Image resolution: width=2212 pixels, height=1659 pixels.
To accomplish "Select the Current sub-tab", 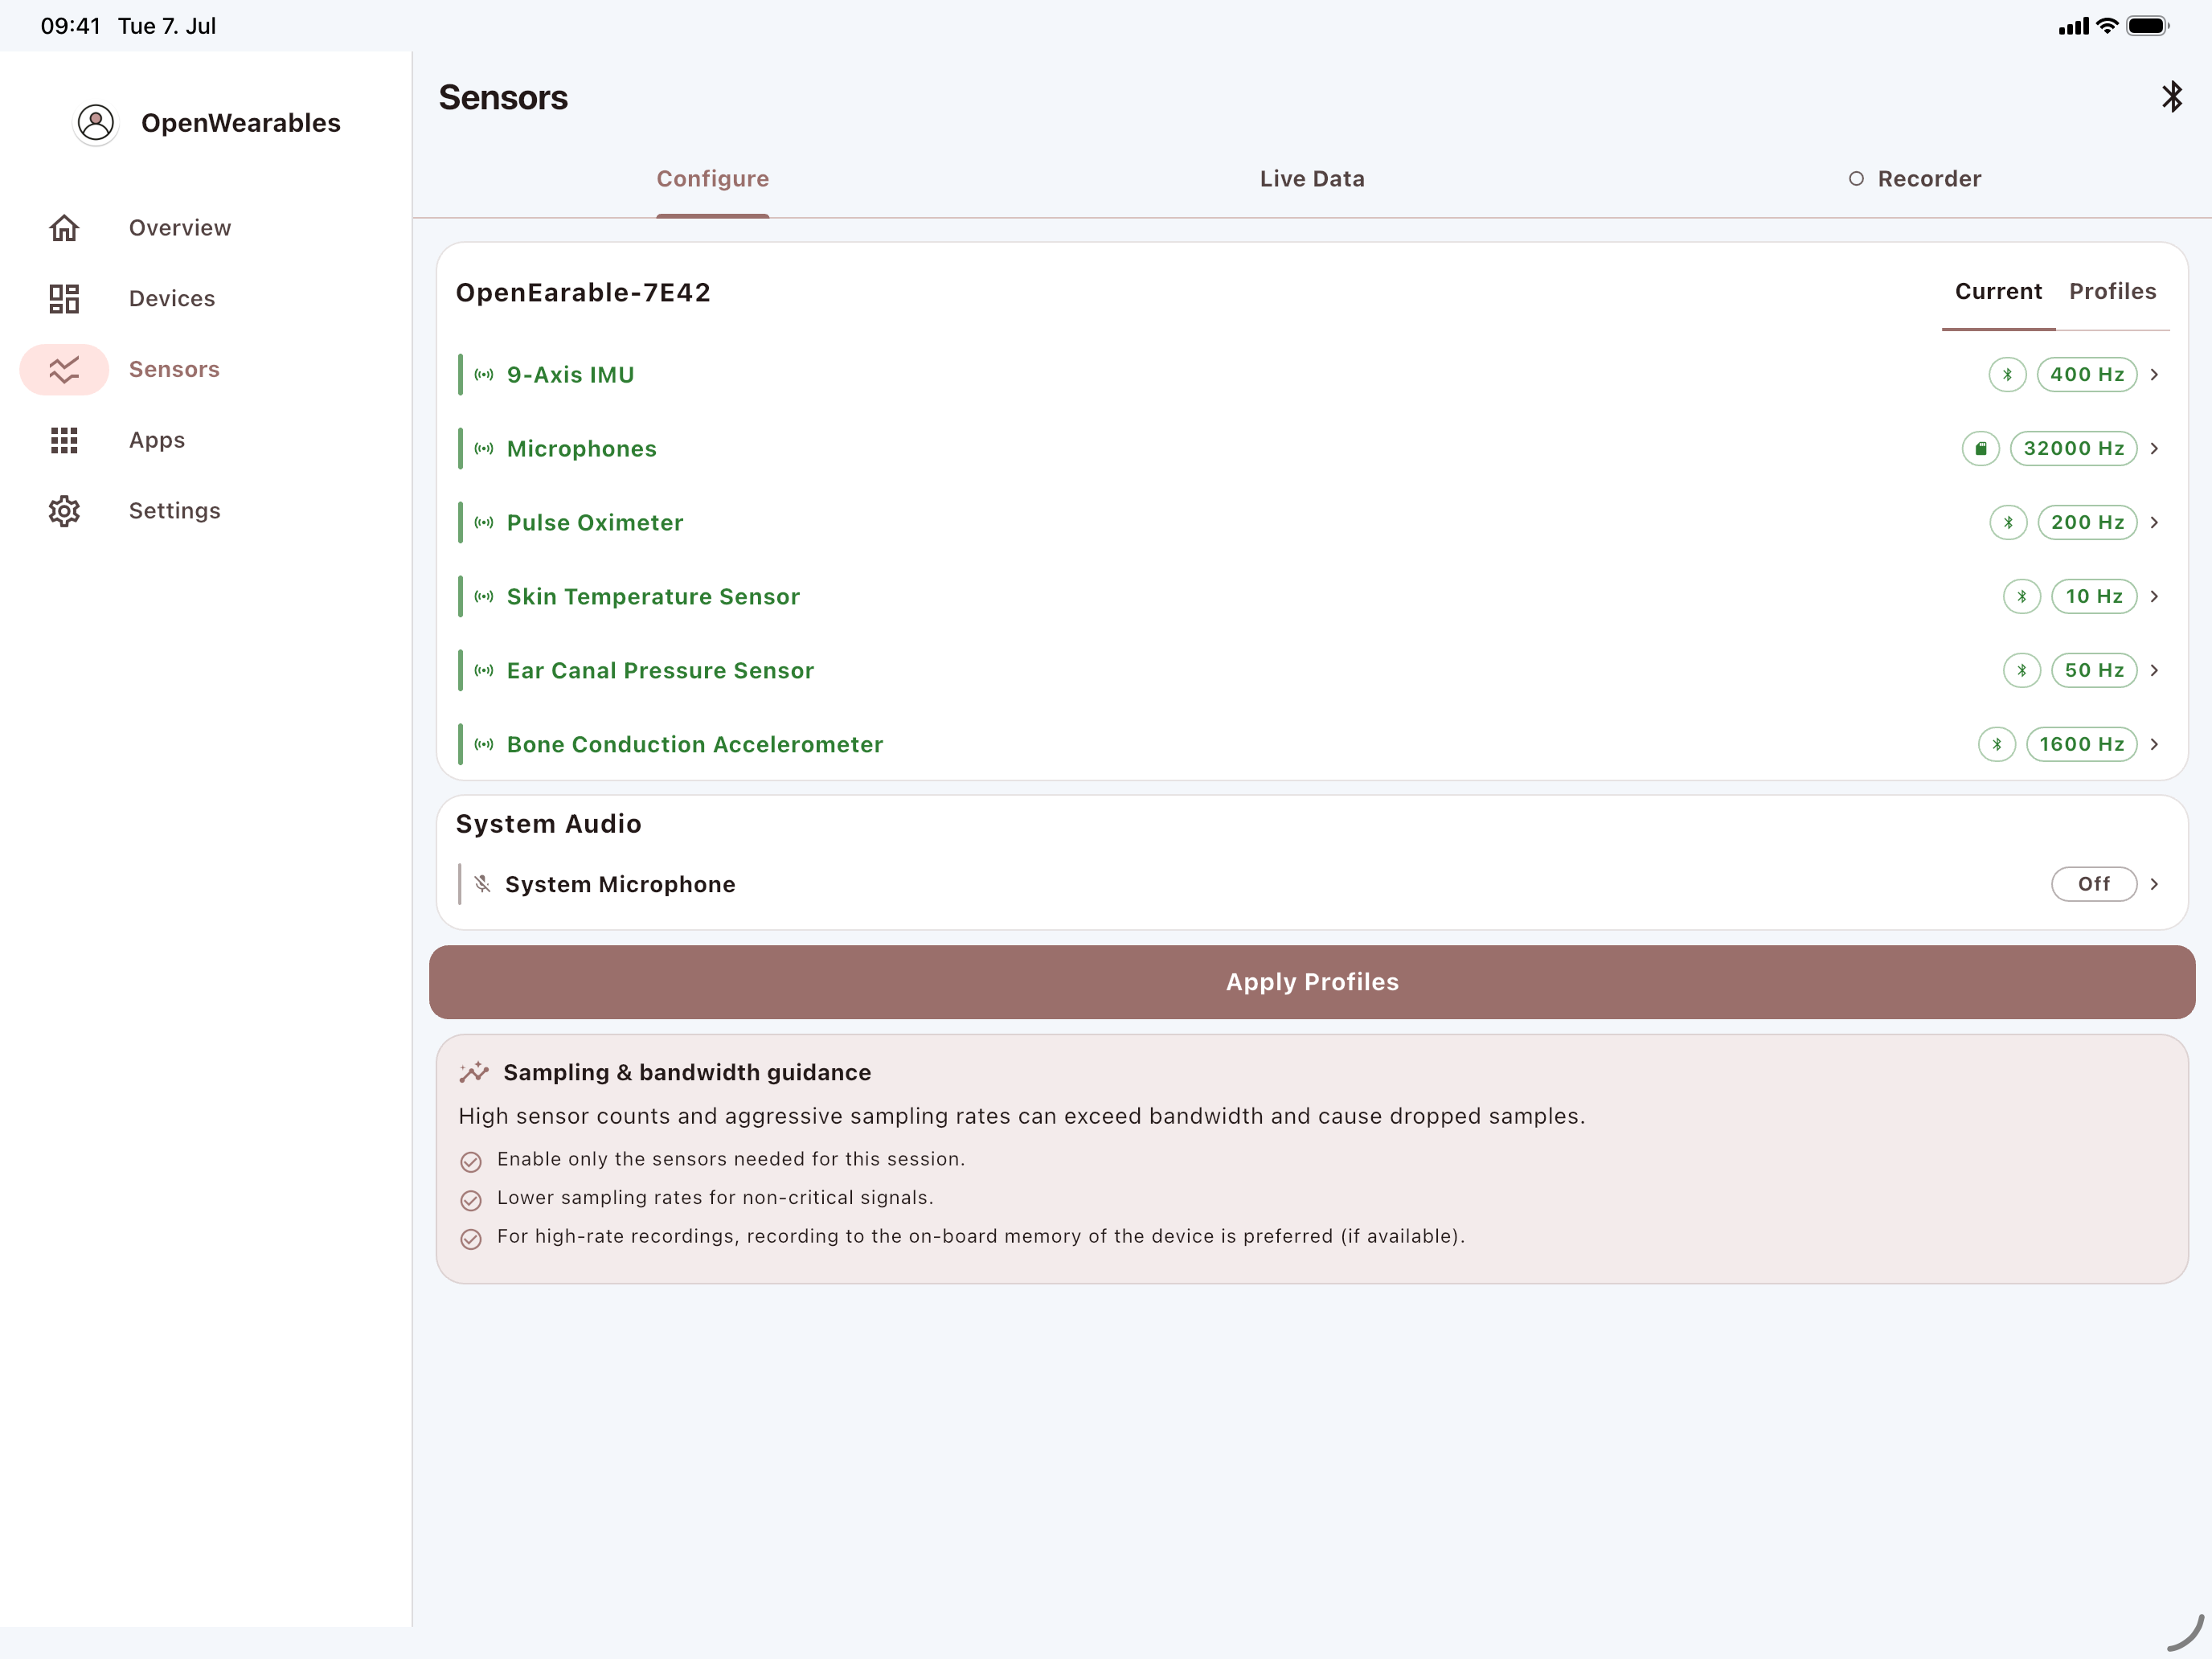I will click(x=1998, y=292).
